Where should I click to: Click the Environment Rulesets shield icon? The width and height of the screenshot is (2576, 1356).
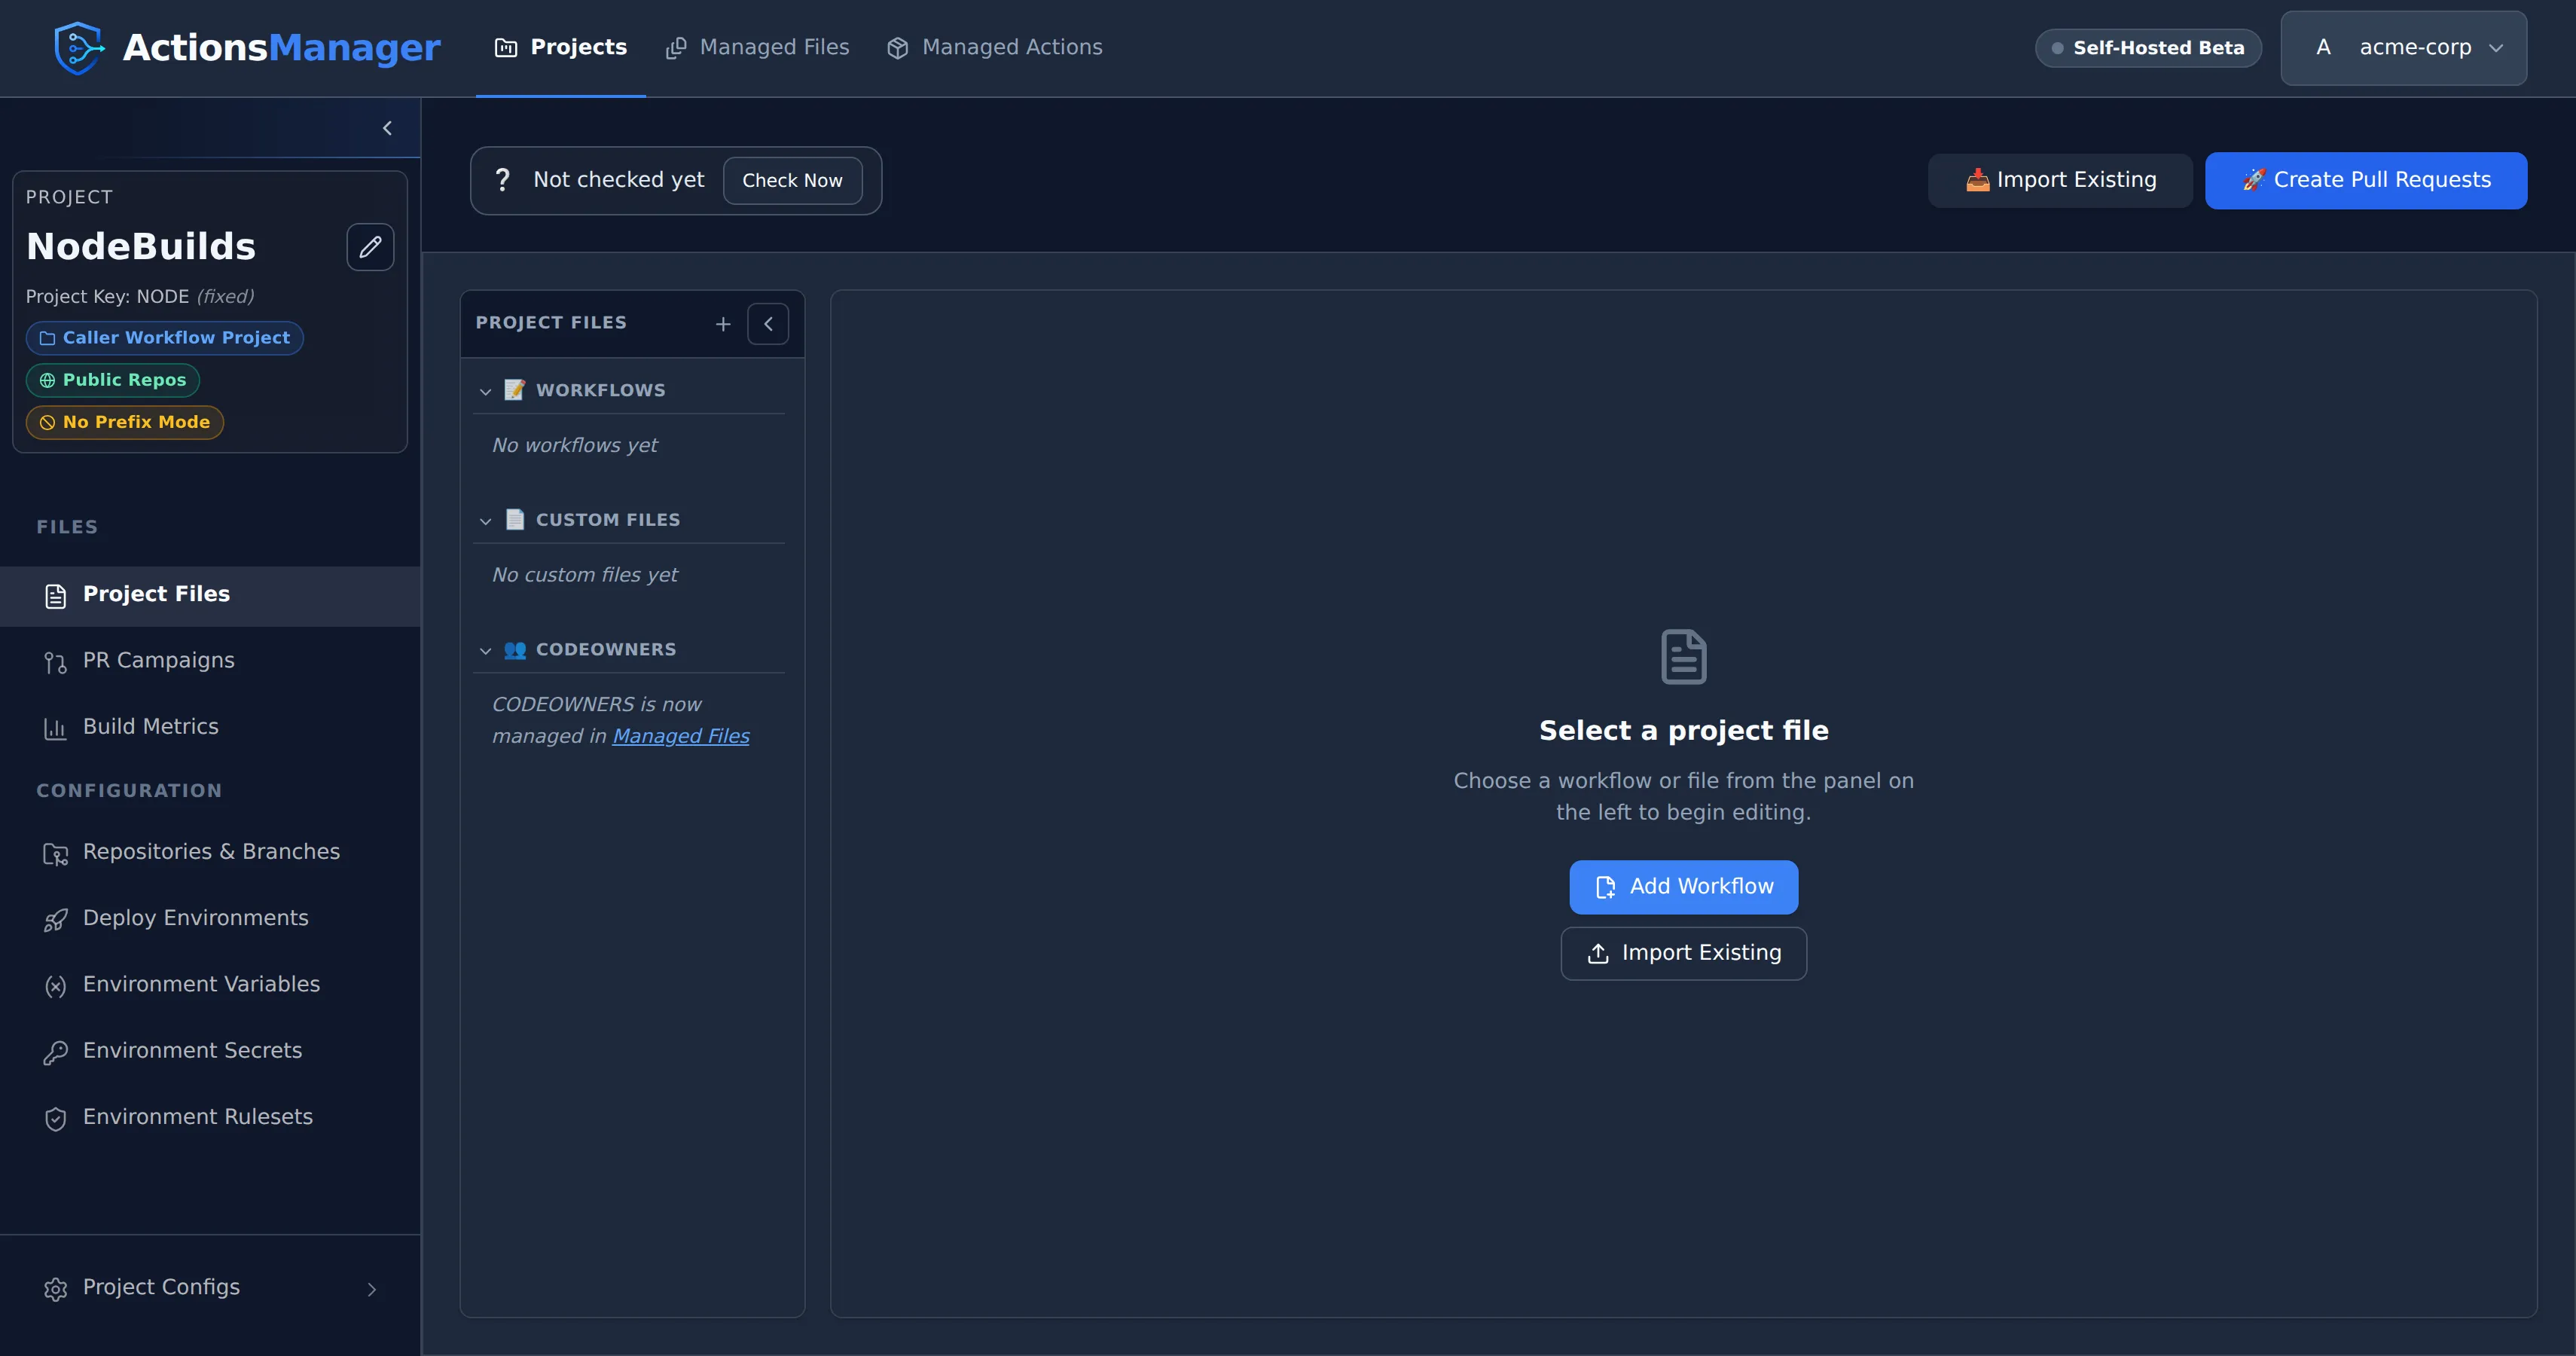[x=55, y=1118]
